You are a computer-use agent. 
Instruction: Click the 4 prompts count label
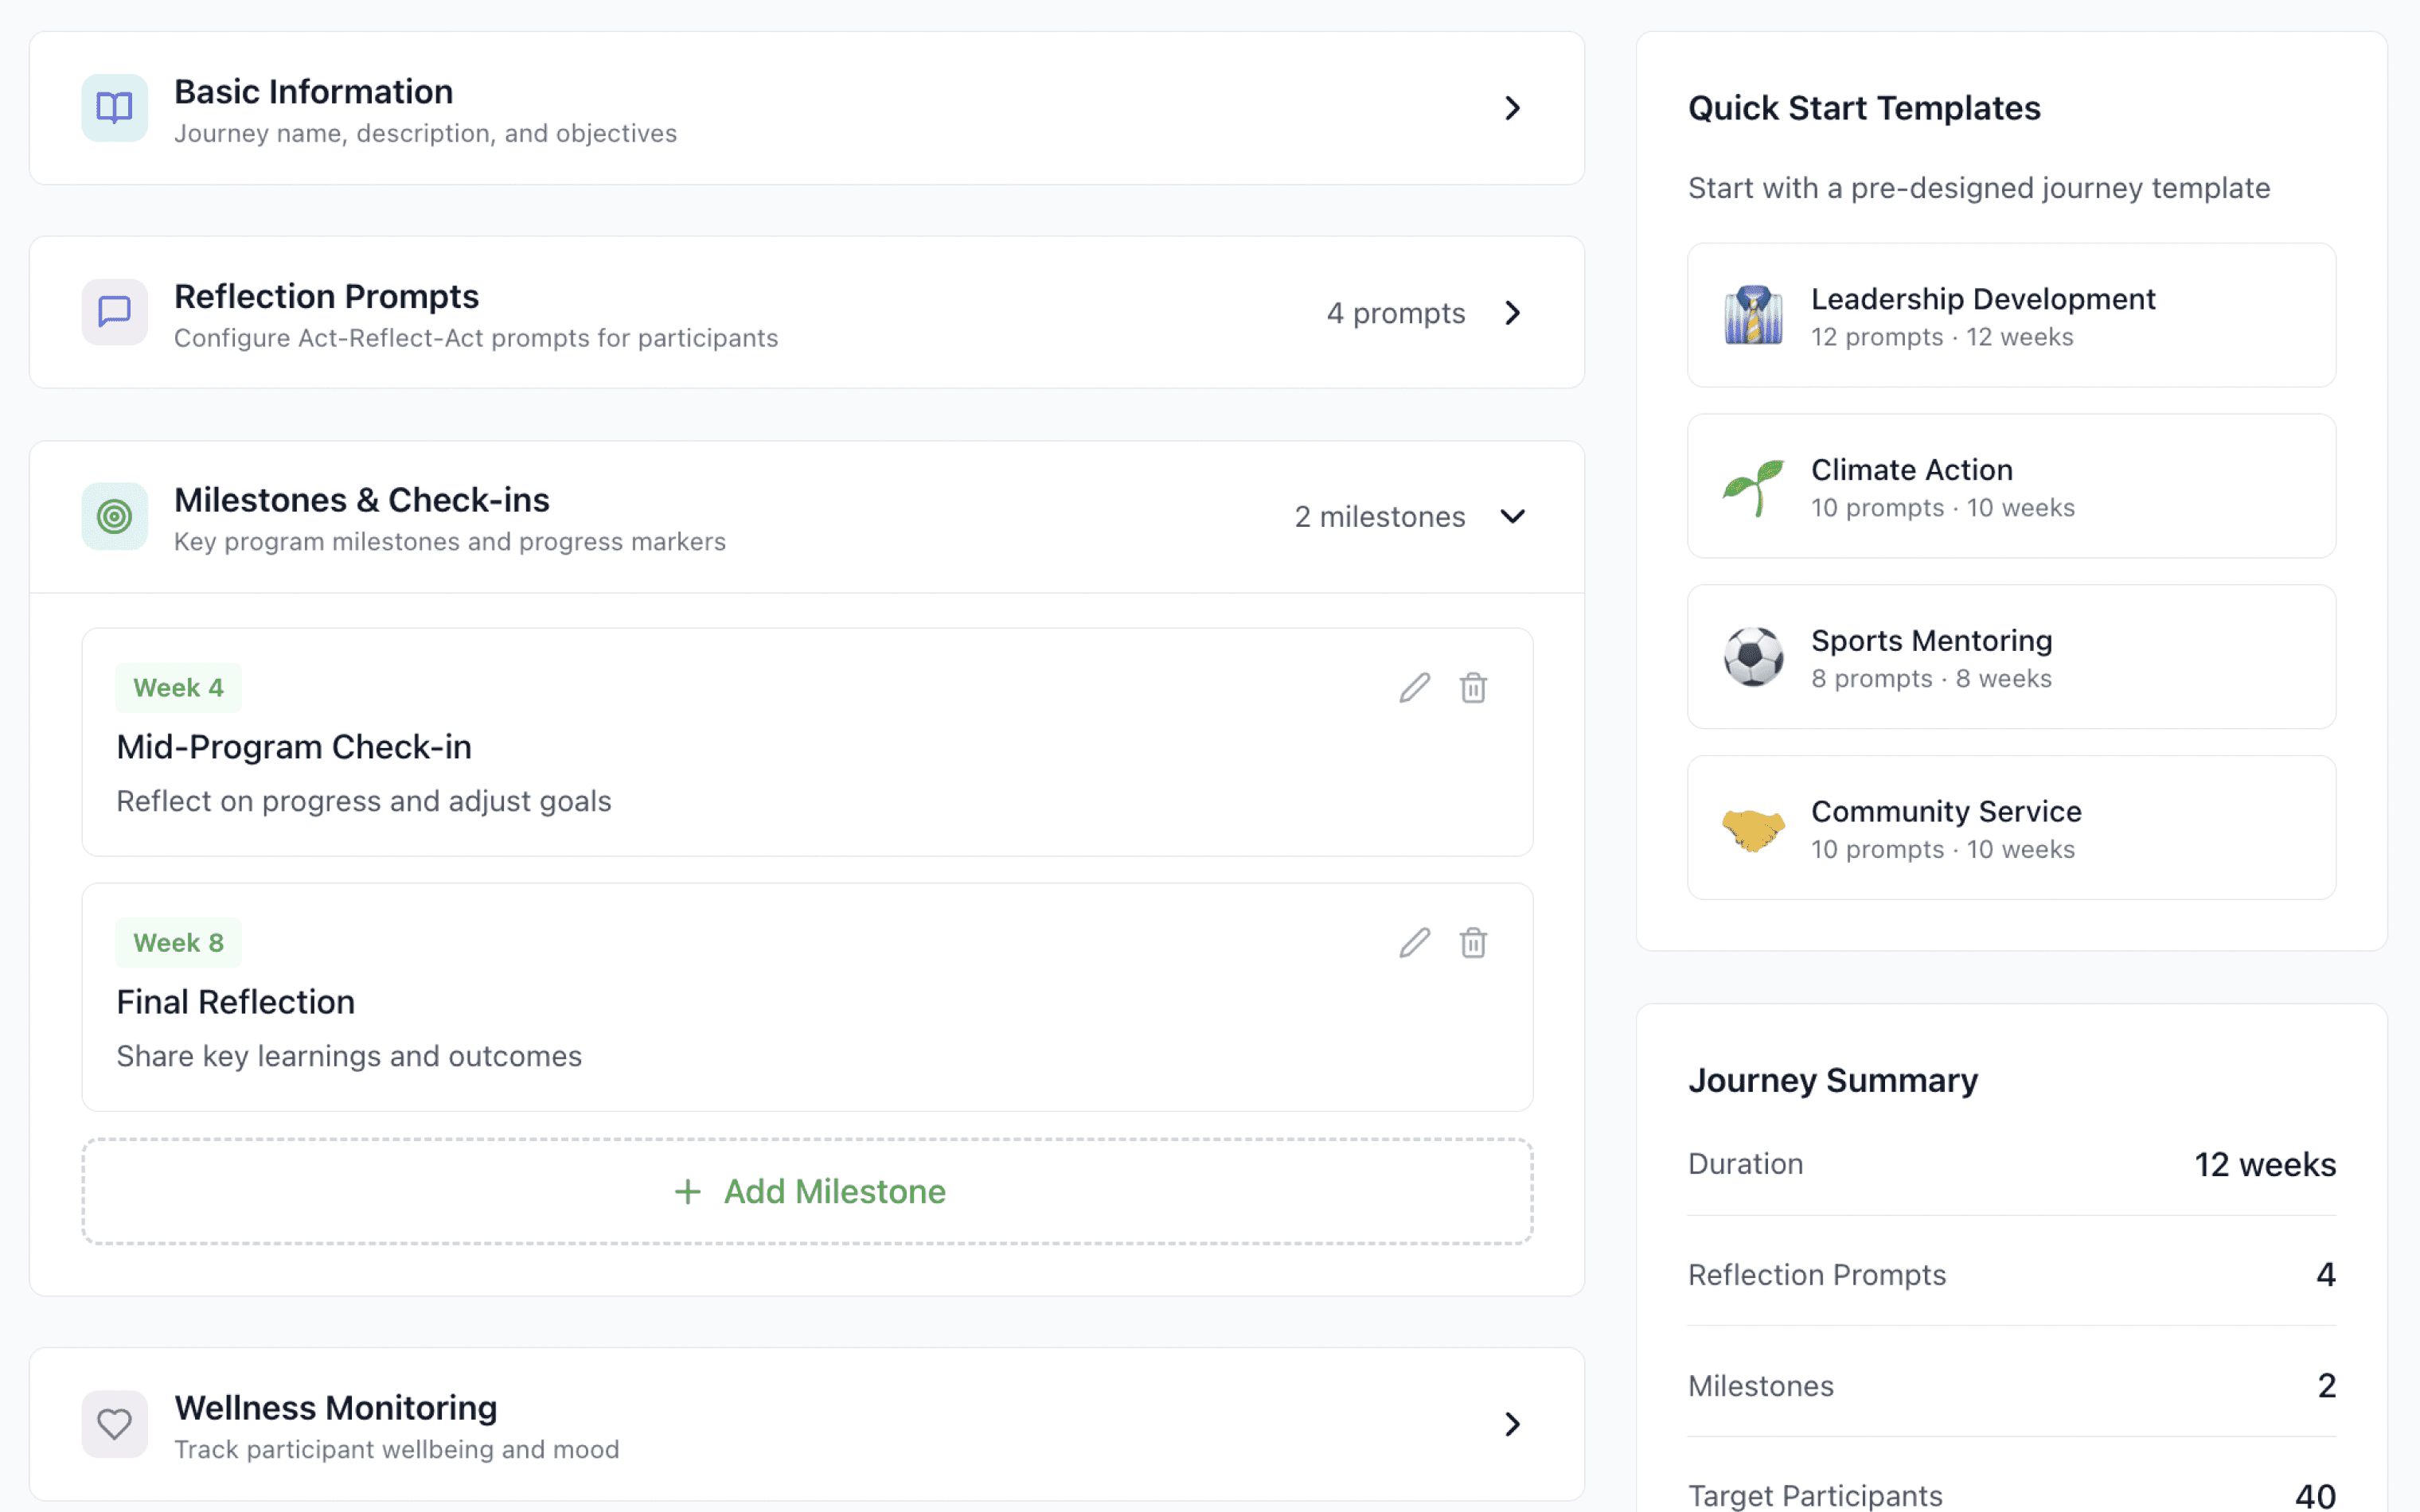pos(1395,313)
